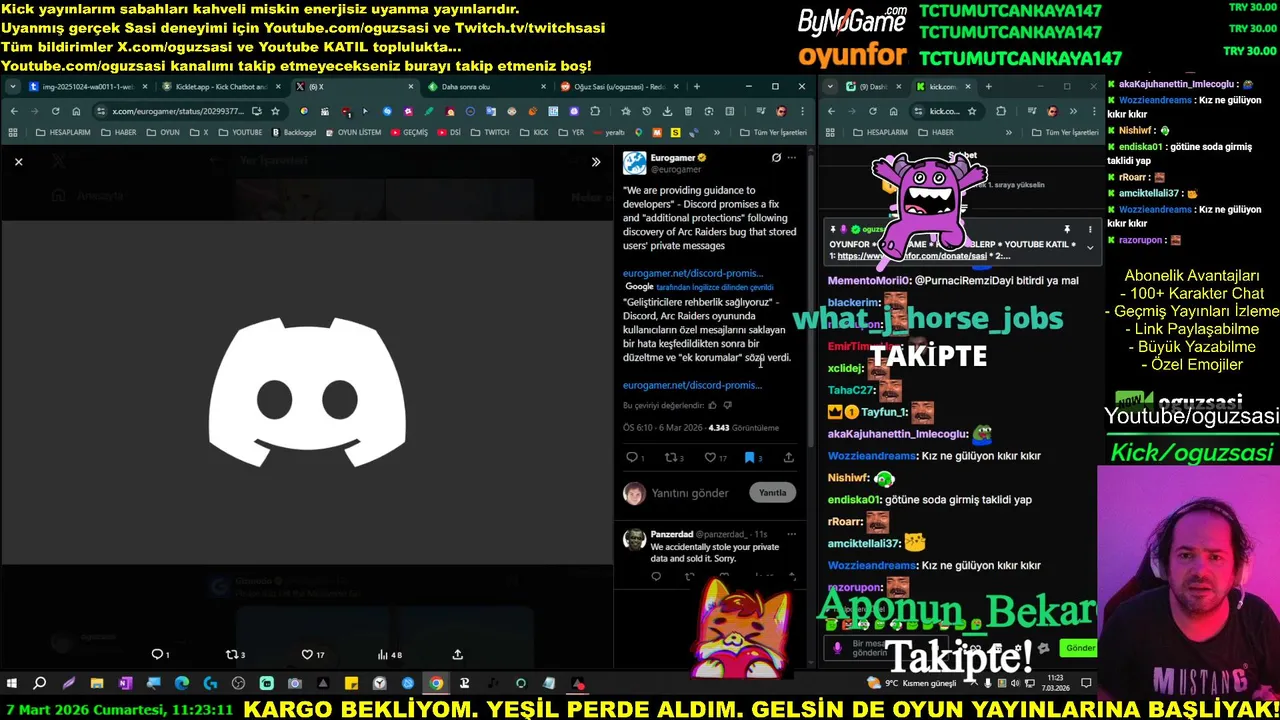Open the HESAPLARIM bookmark folder in left browser
The image size is (1280, 720).
[65, 132]
